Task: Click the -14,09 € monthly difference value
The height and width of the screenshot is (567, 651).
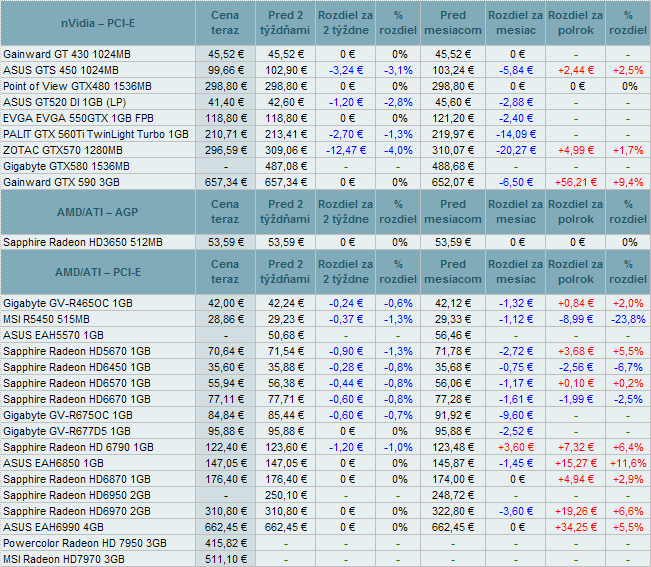Action: coord(516,134)
